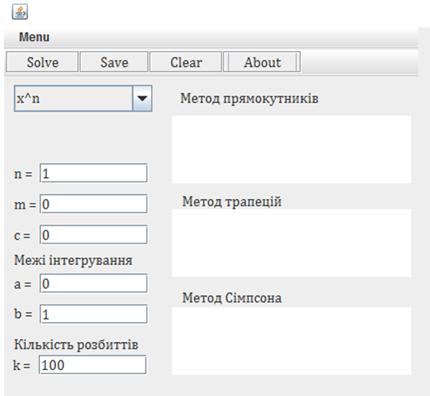Open the Menu menu
This screenshot has height=396, width=430.
[x=34, y=37]
